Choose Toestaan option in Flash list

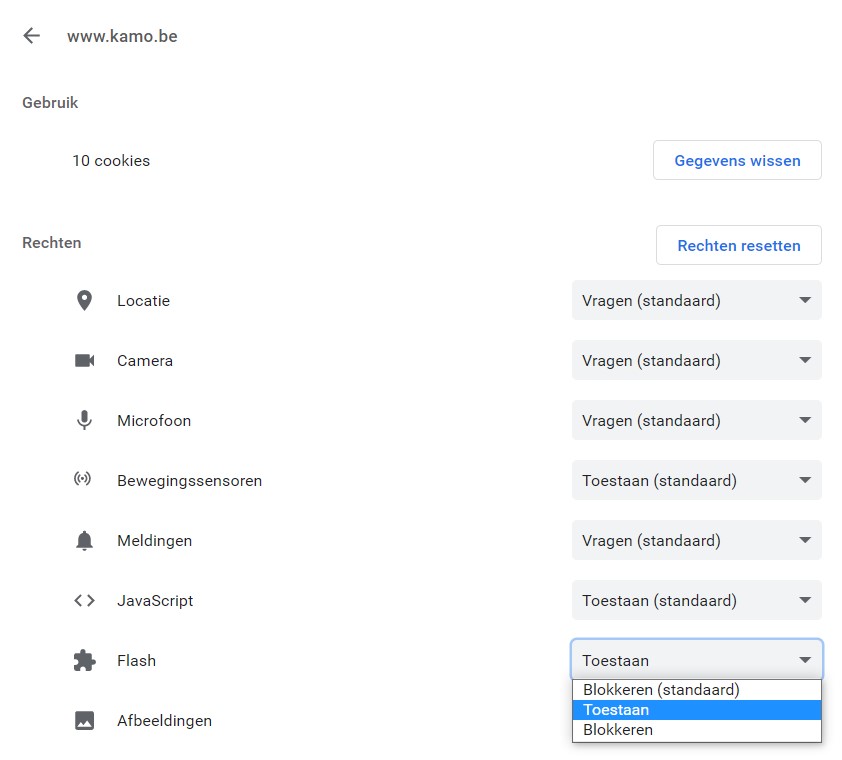[696, 710]
